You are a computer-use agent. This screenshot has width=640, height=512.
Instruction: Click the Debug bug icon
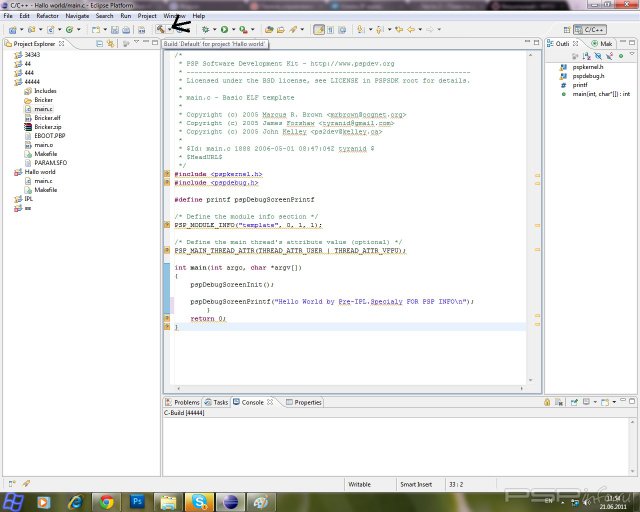tap(203, 30)
